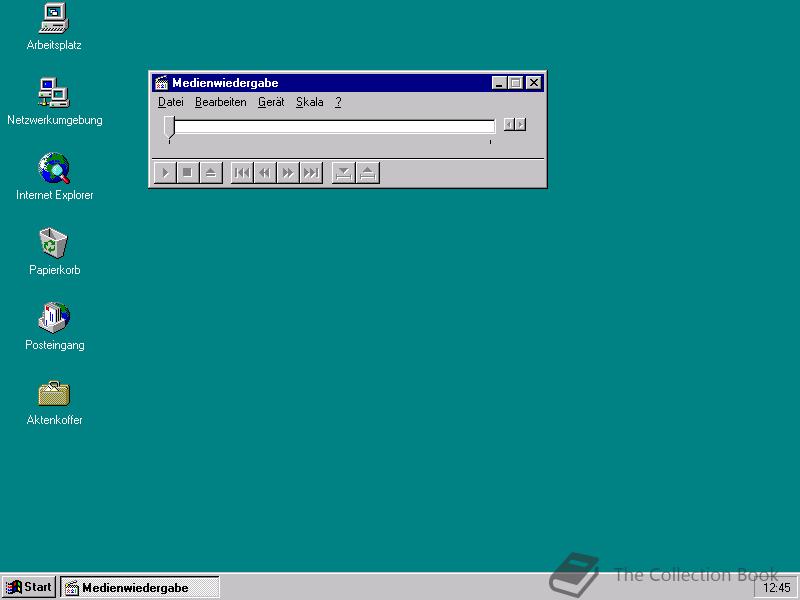Open the Gerät menu
This screenshot has height=600, width=800.
click(271, 102)
